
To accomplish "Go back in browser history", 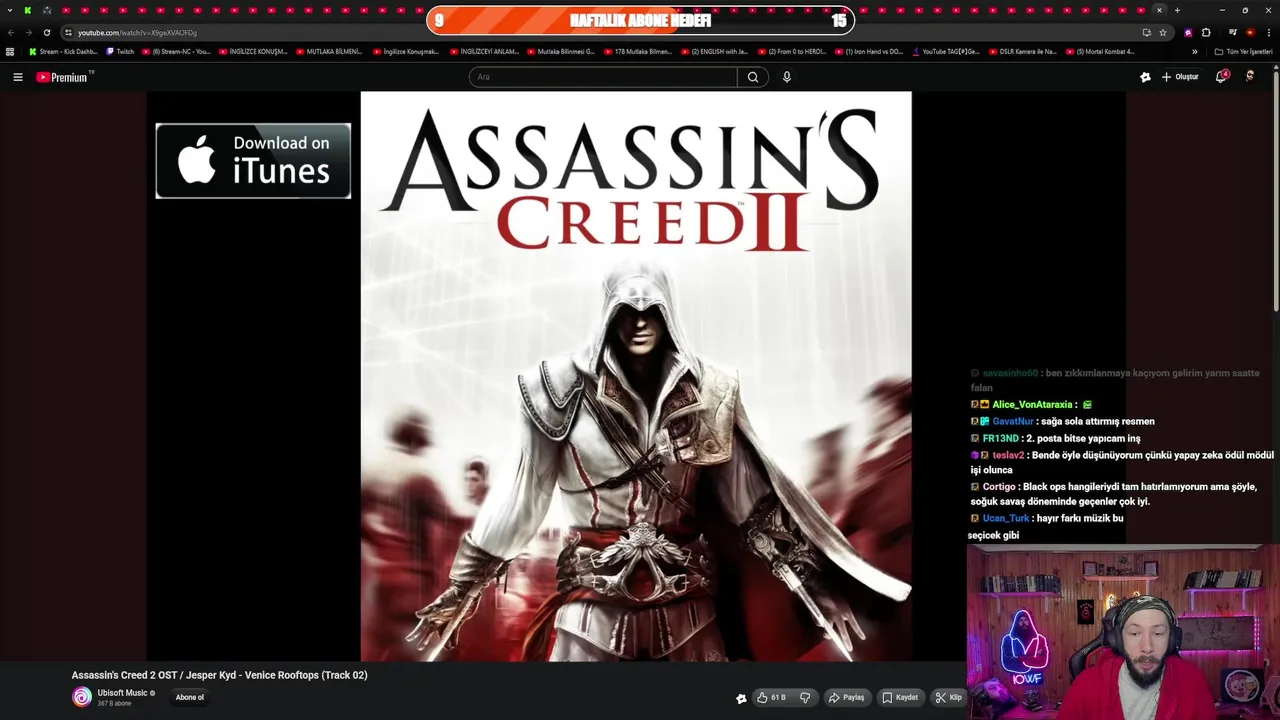I will point(11,32).
